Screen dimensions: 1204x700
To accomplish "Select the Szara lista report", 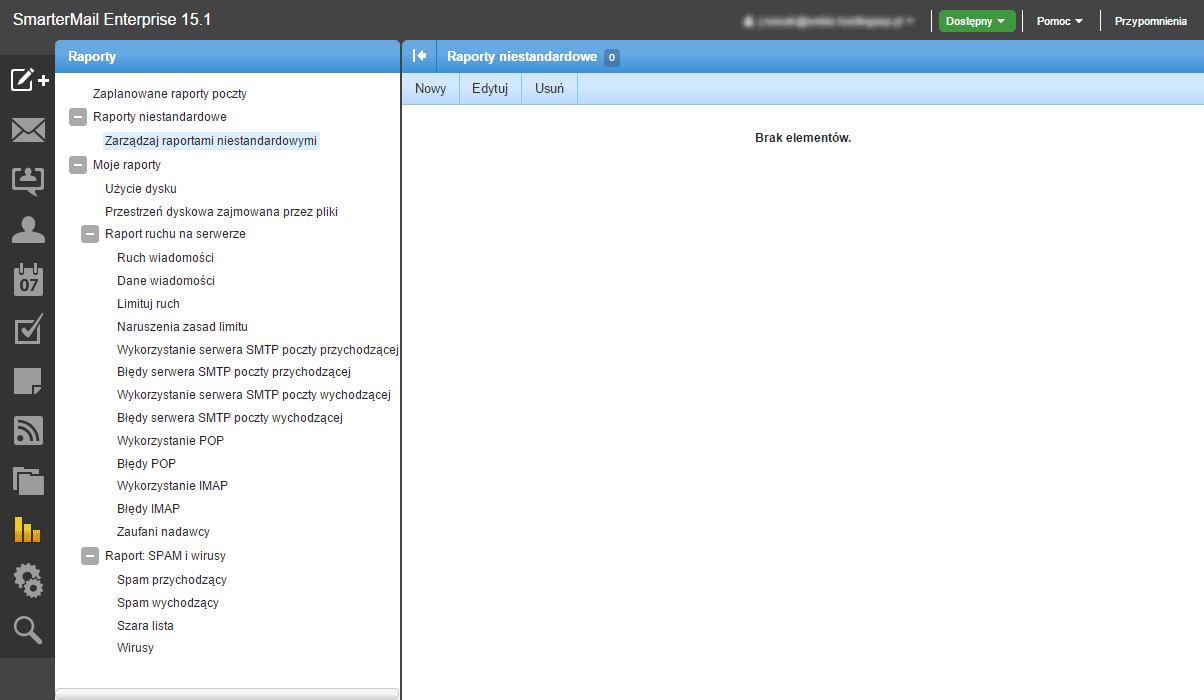I will [x=146, y=626].
